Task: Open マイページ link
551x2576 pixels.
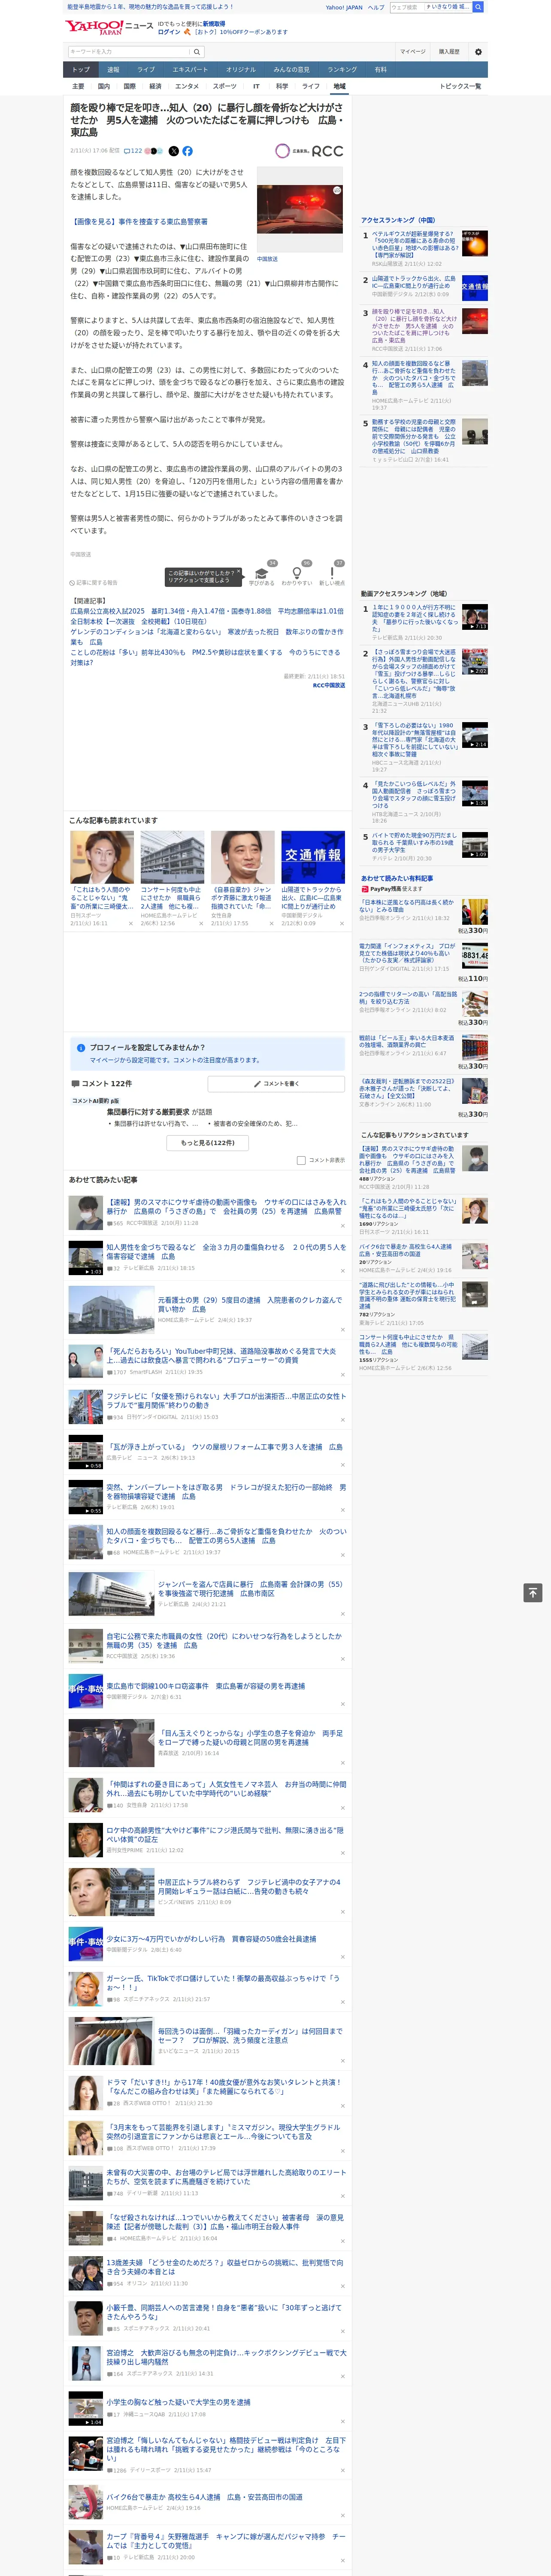Action: tap(413, 52)
